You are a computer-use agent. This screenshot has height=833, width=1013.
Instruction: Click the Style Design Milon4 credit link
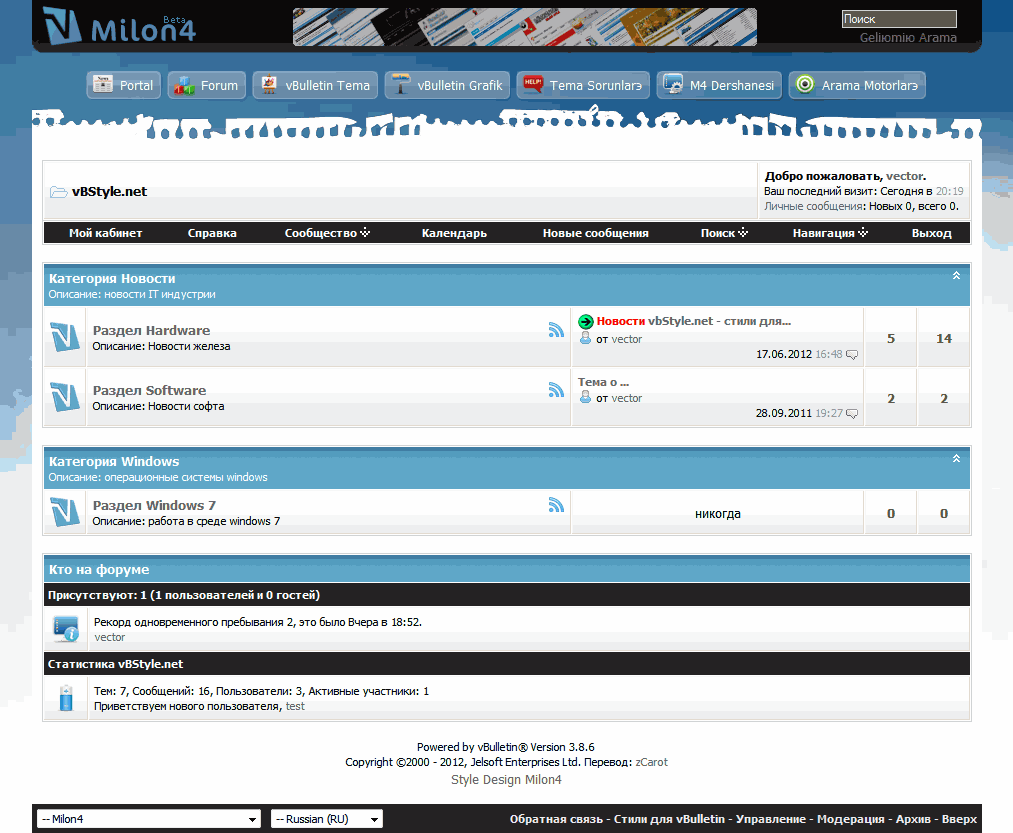tap(506, 780)
